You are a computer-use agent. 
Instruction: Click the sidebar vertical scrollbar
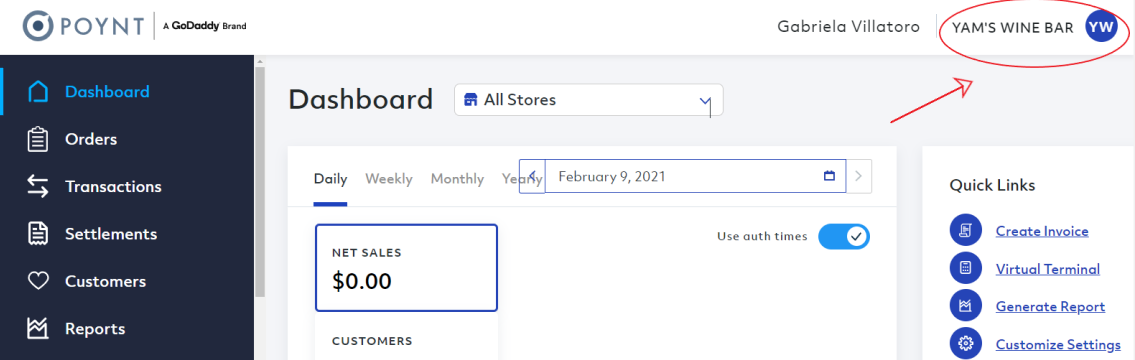259,181
